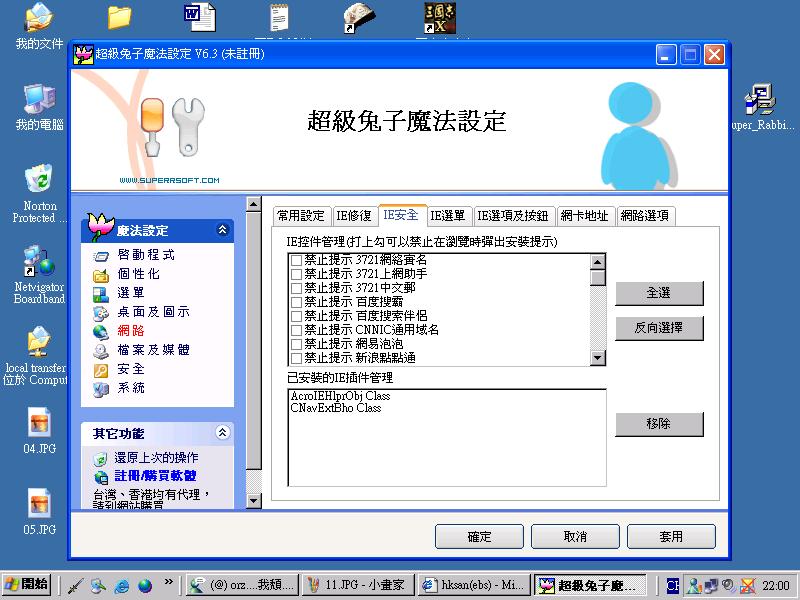The width and height of the screenshot is (800, 600).
Task: Confirm with the 確定 button
Action: [x=479, y=537]
